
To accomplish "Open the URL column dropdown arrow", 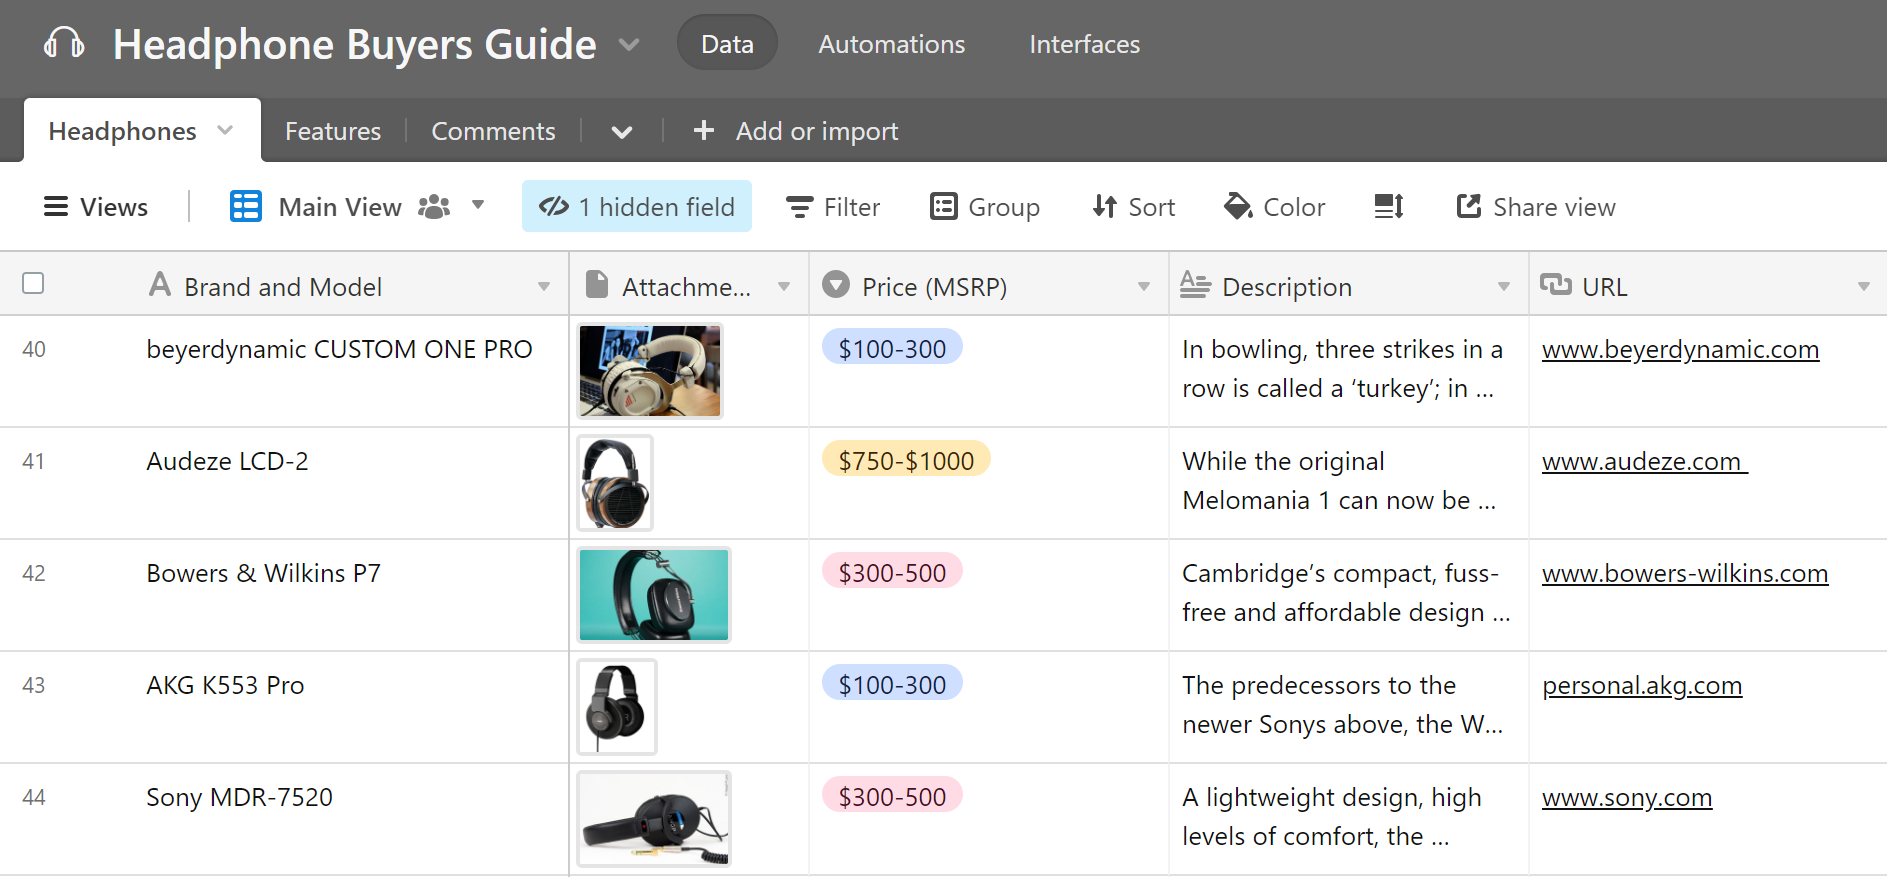I will click(1864, 286).
